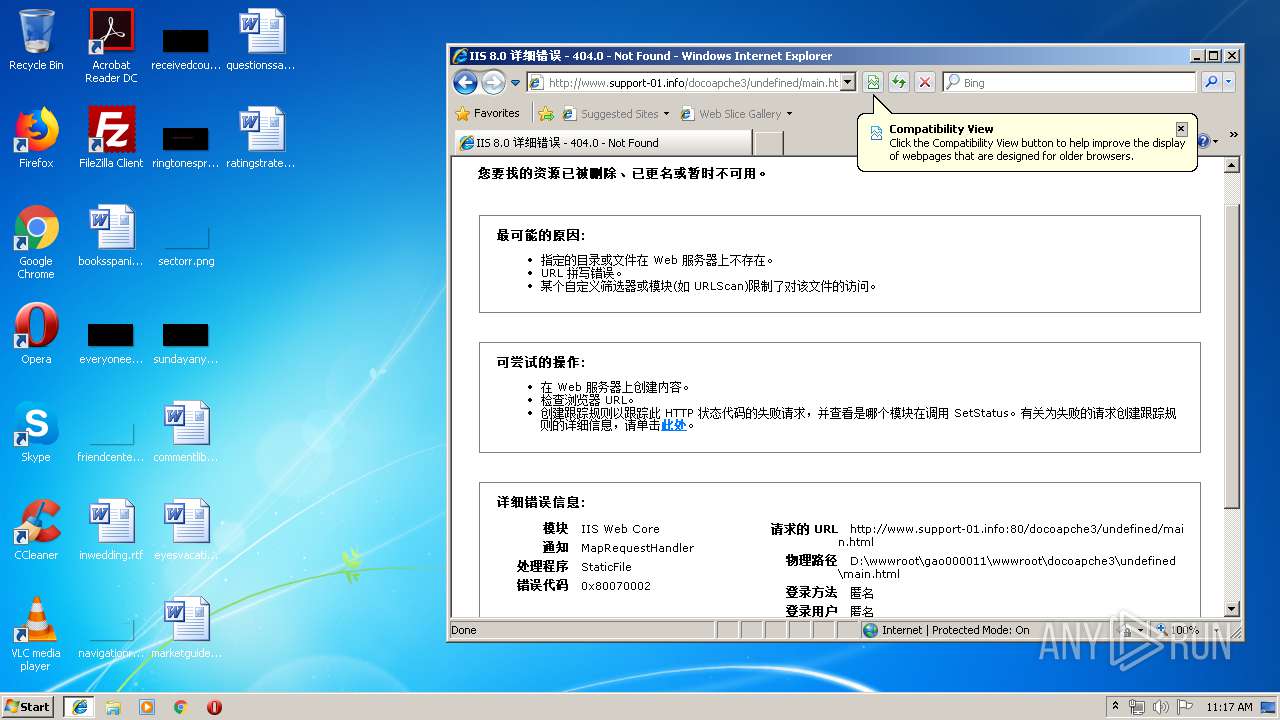Click the IE Forward navigation button

[494, 82]
